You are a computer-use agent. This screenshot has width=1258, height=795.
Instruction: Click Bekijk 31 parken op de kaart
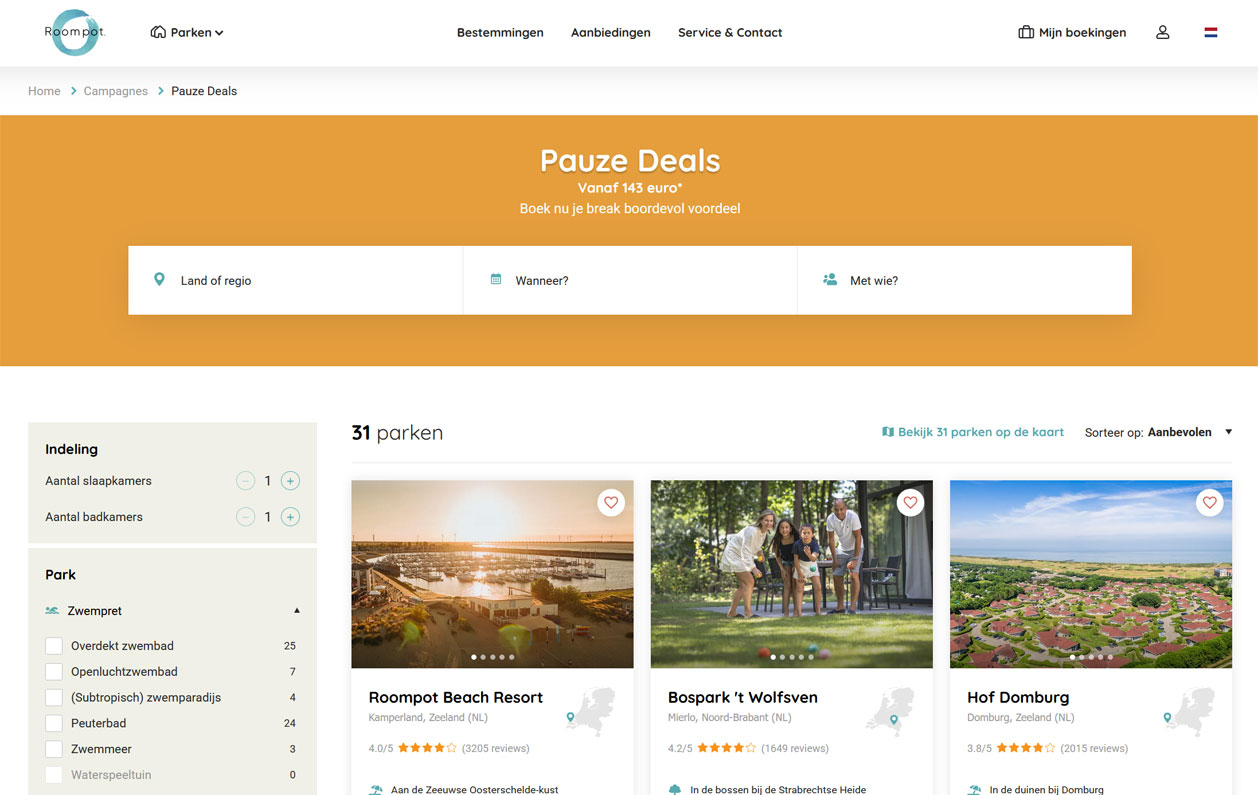tap(972, 432)
